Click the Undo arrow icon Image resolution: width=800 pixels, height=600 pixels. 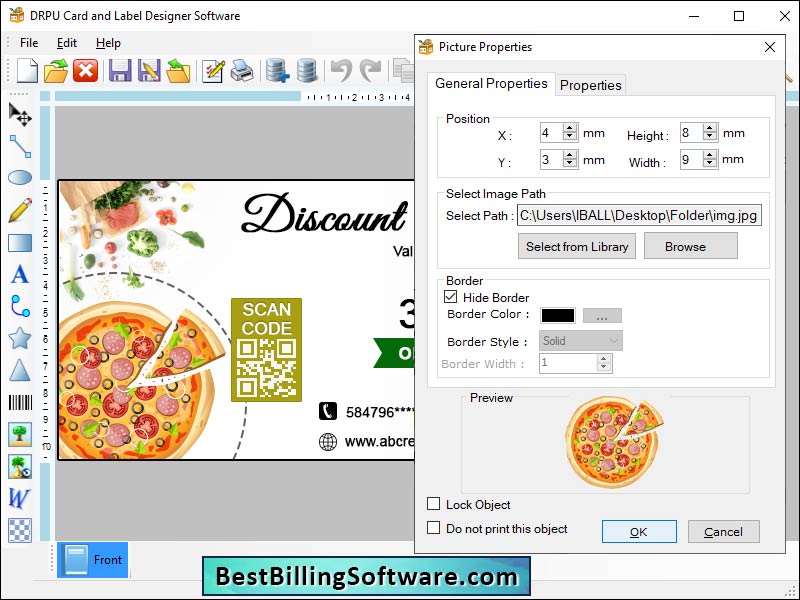[x=341, y=70]
